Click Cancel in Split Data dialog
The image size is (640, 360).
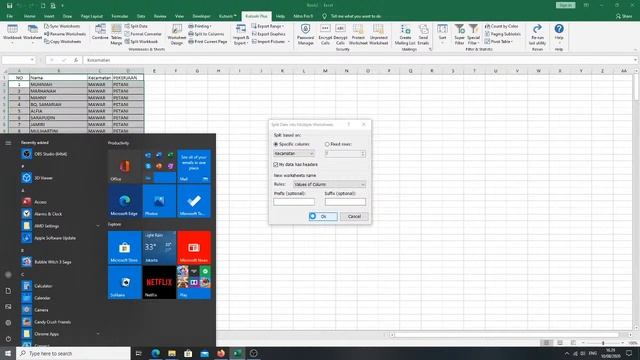(354, 216)
